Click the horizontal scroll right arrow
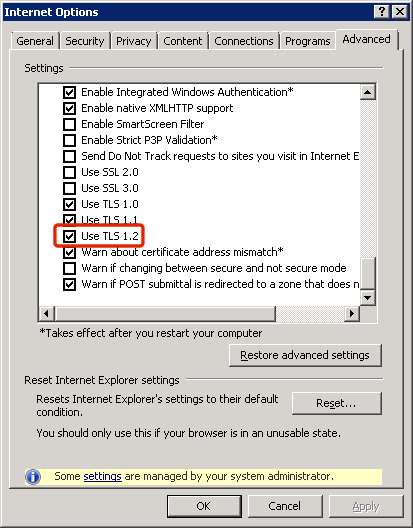413x528 pixels. coord(352,314)
